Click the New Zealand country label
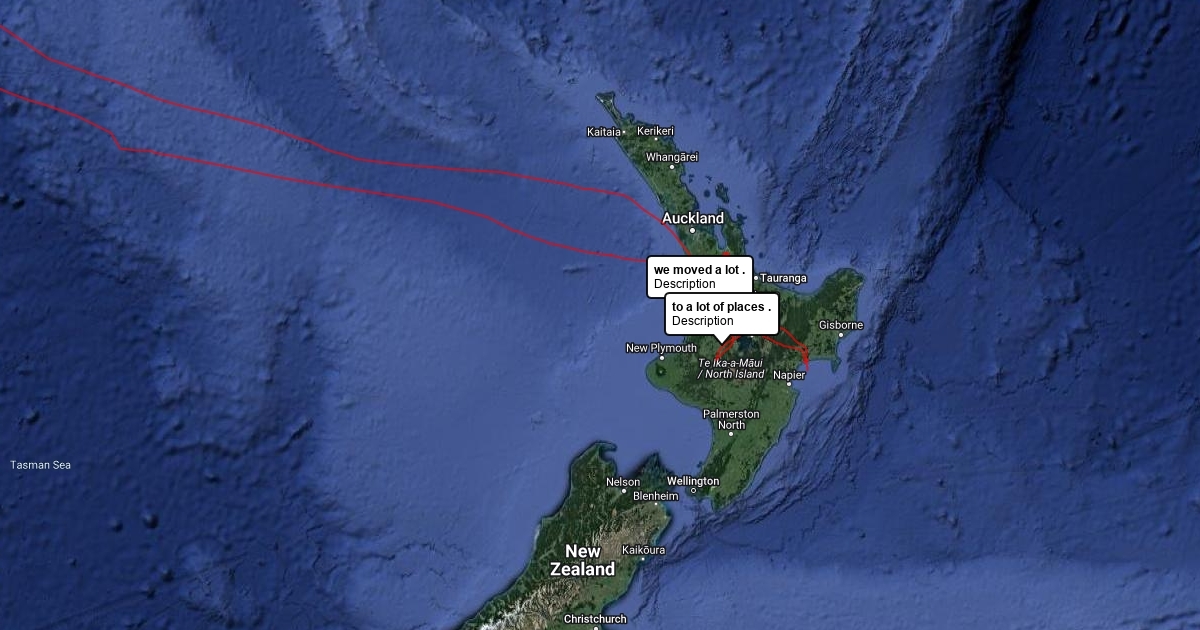 click(583, 561)
